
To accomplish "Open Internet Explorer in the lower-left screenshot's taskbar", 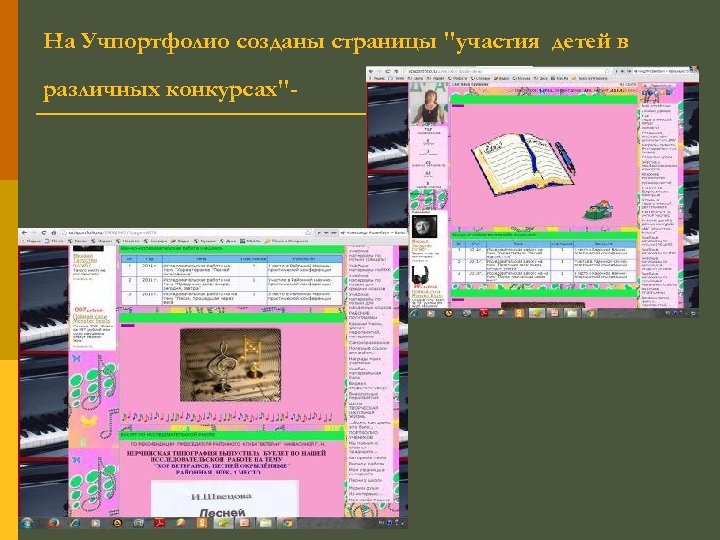I will [75, 523].
